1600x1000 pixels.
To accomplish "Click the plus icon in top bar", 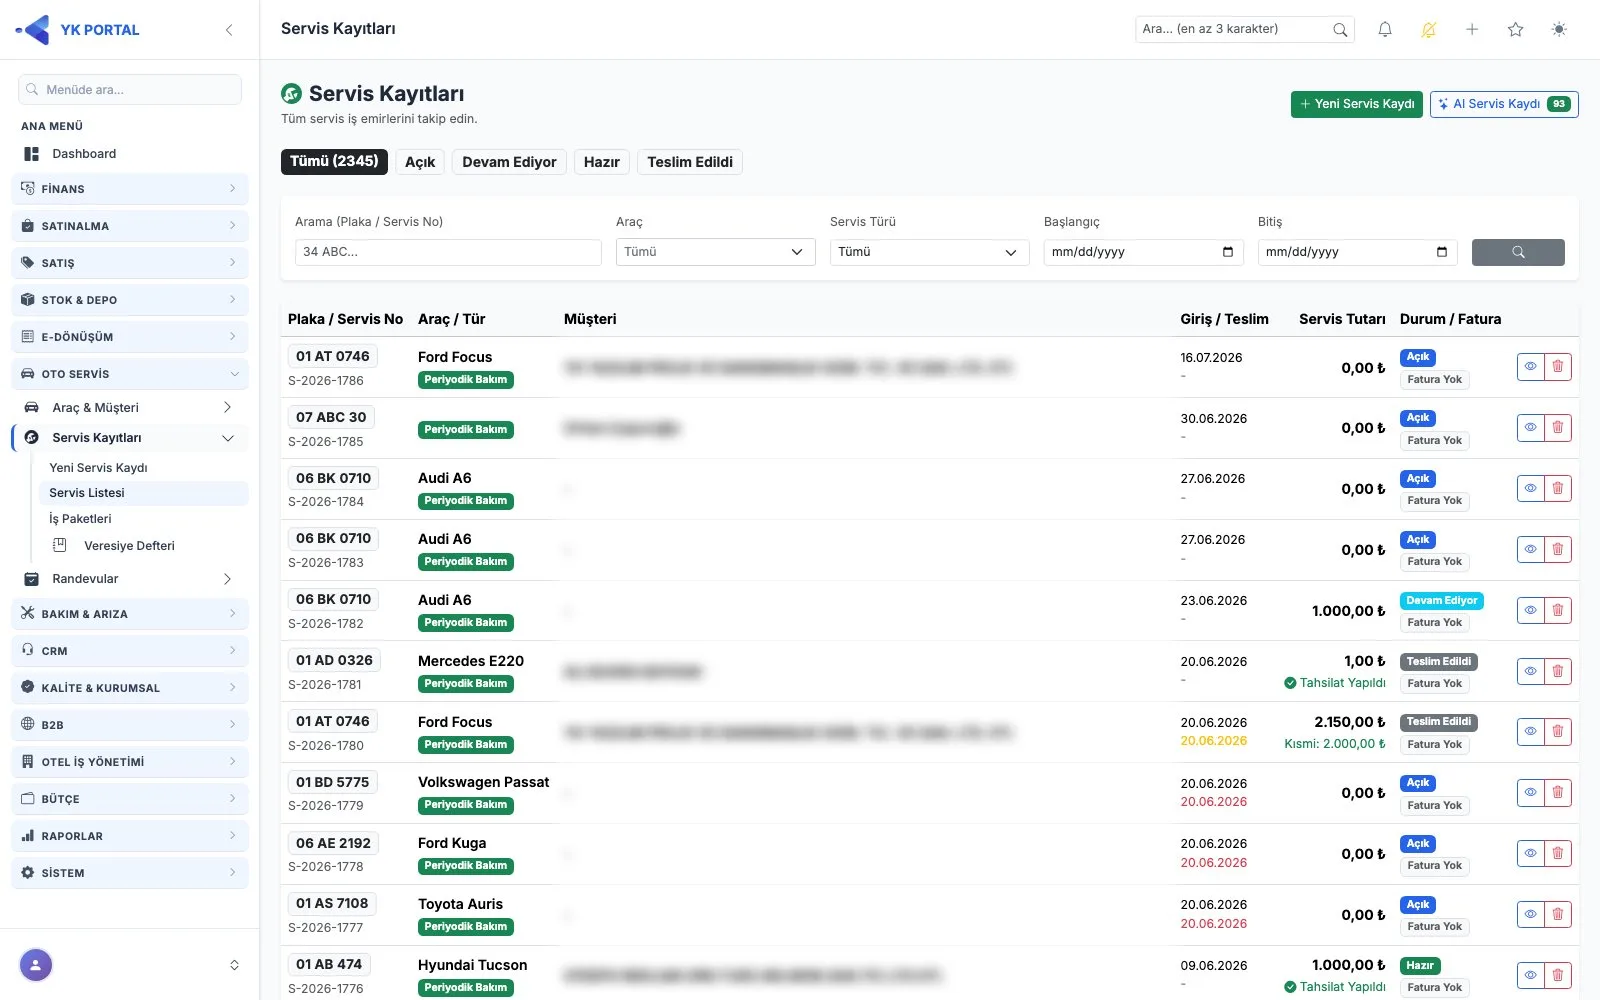I will 1472,30.
